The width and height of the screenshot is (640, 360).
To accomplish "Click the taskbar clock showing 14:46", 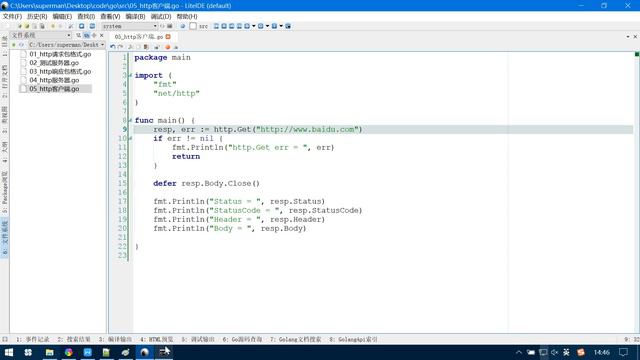I will (x=602, y=352).
